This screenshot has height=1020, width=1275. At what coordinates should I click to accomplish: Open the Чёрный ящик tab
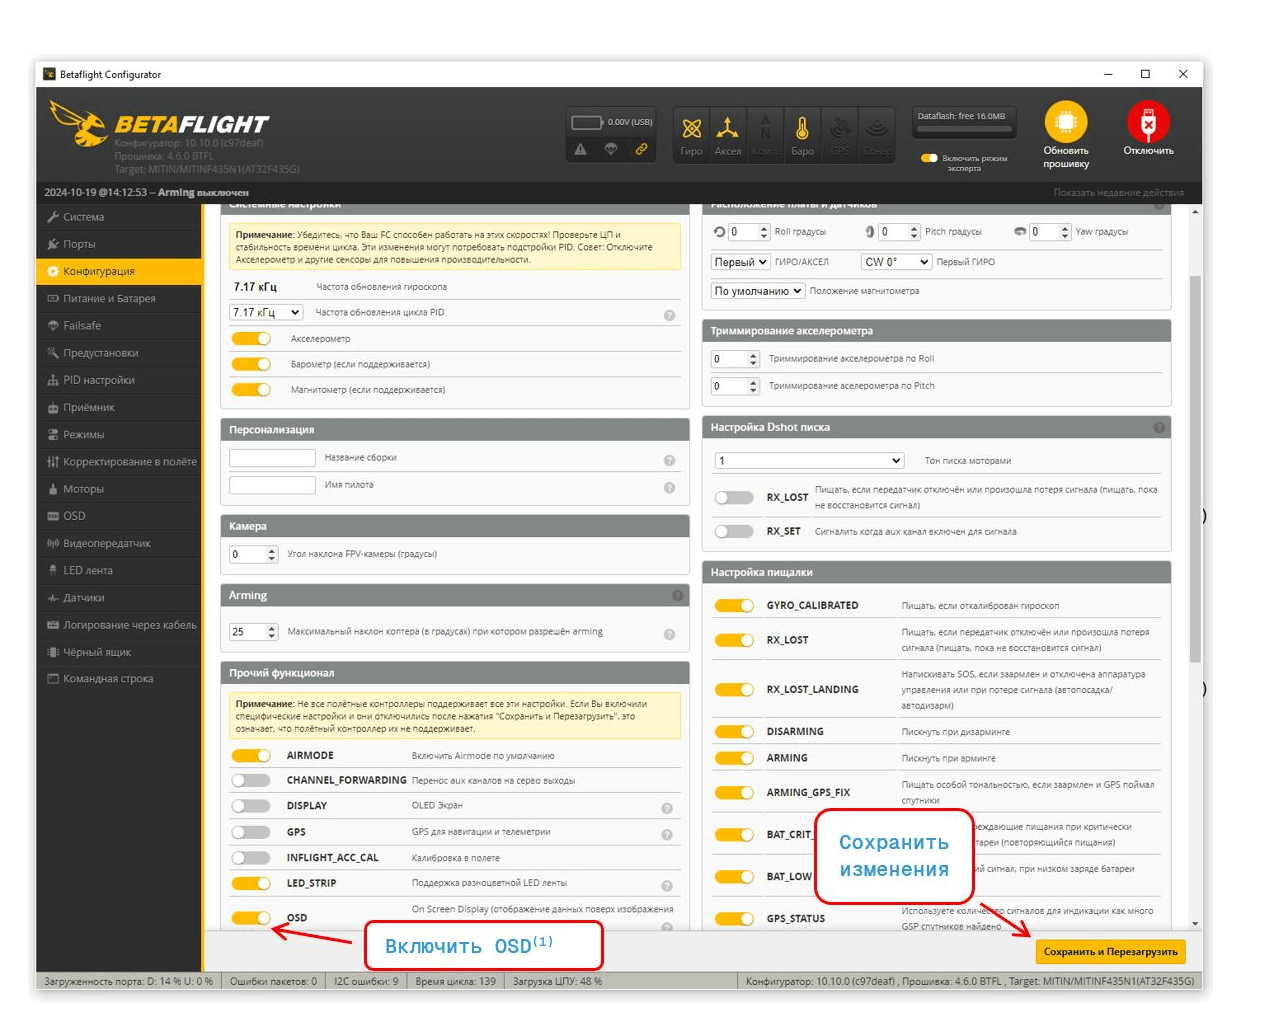[119, 652]
